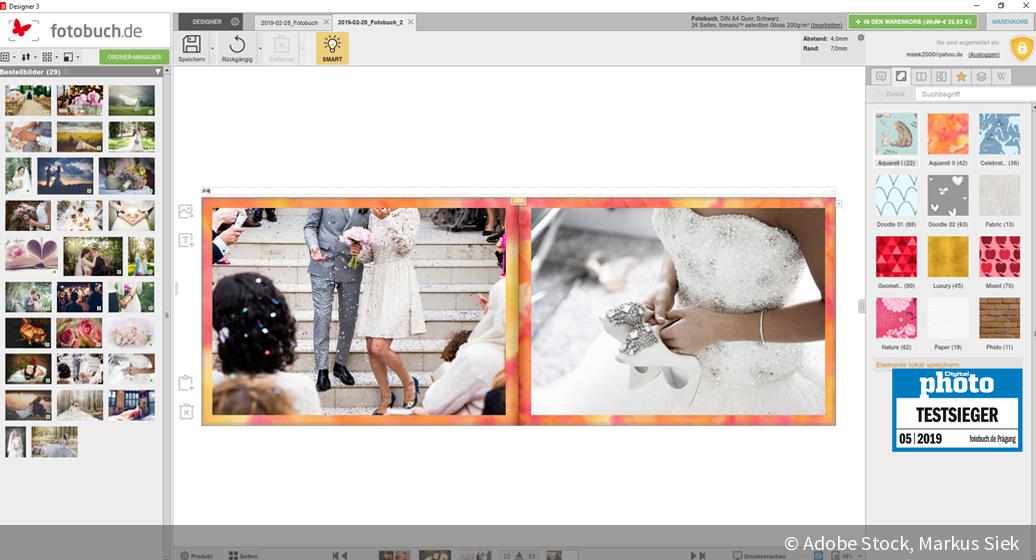Image resolution: width=1036 pixels, height=560 pixels.
Task: Open the backgrounds panel tab
Action: point(901,77)
